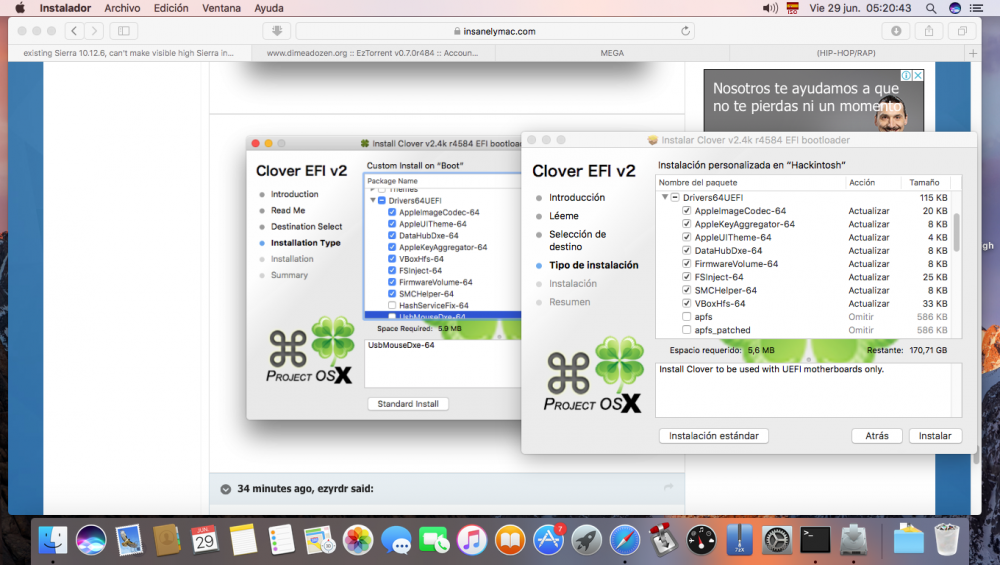Viewport: 1000px width, 565px height.
Task: Go forward in Safari toolbar
Action: click(94, 31)
